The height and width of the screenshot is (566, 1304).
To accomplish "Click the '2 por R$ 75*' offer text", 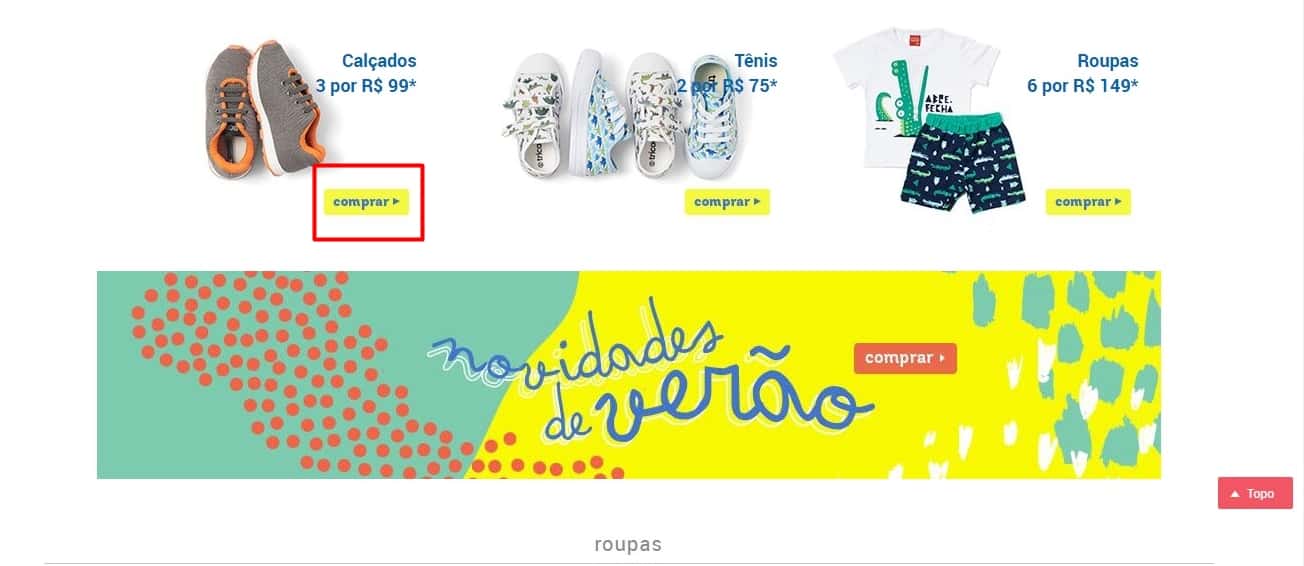I will coord(727,86).
